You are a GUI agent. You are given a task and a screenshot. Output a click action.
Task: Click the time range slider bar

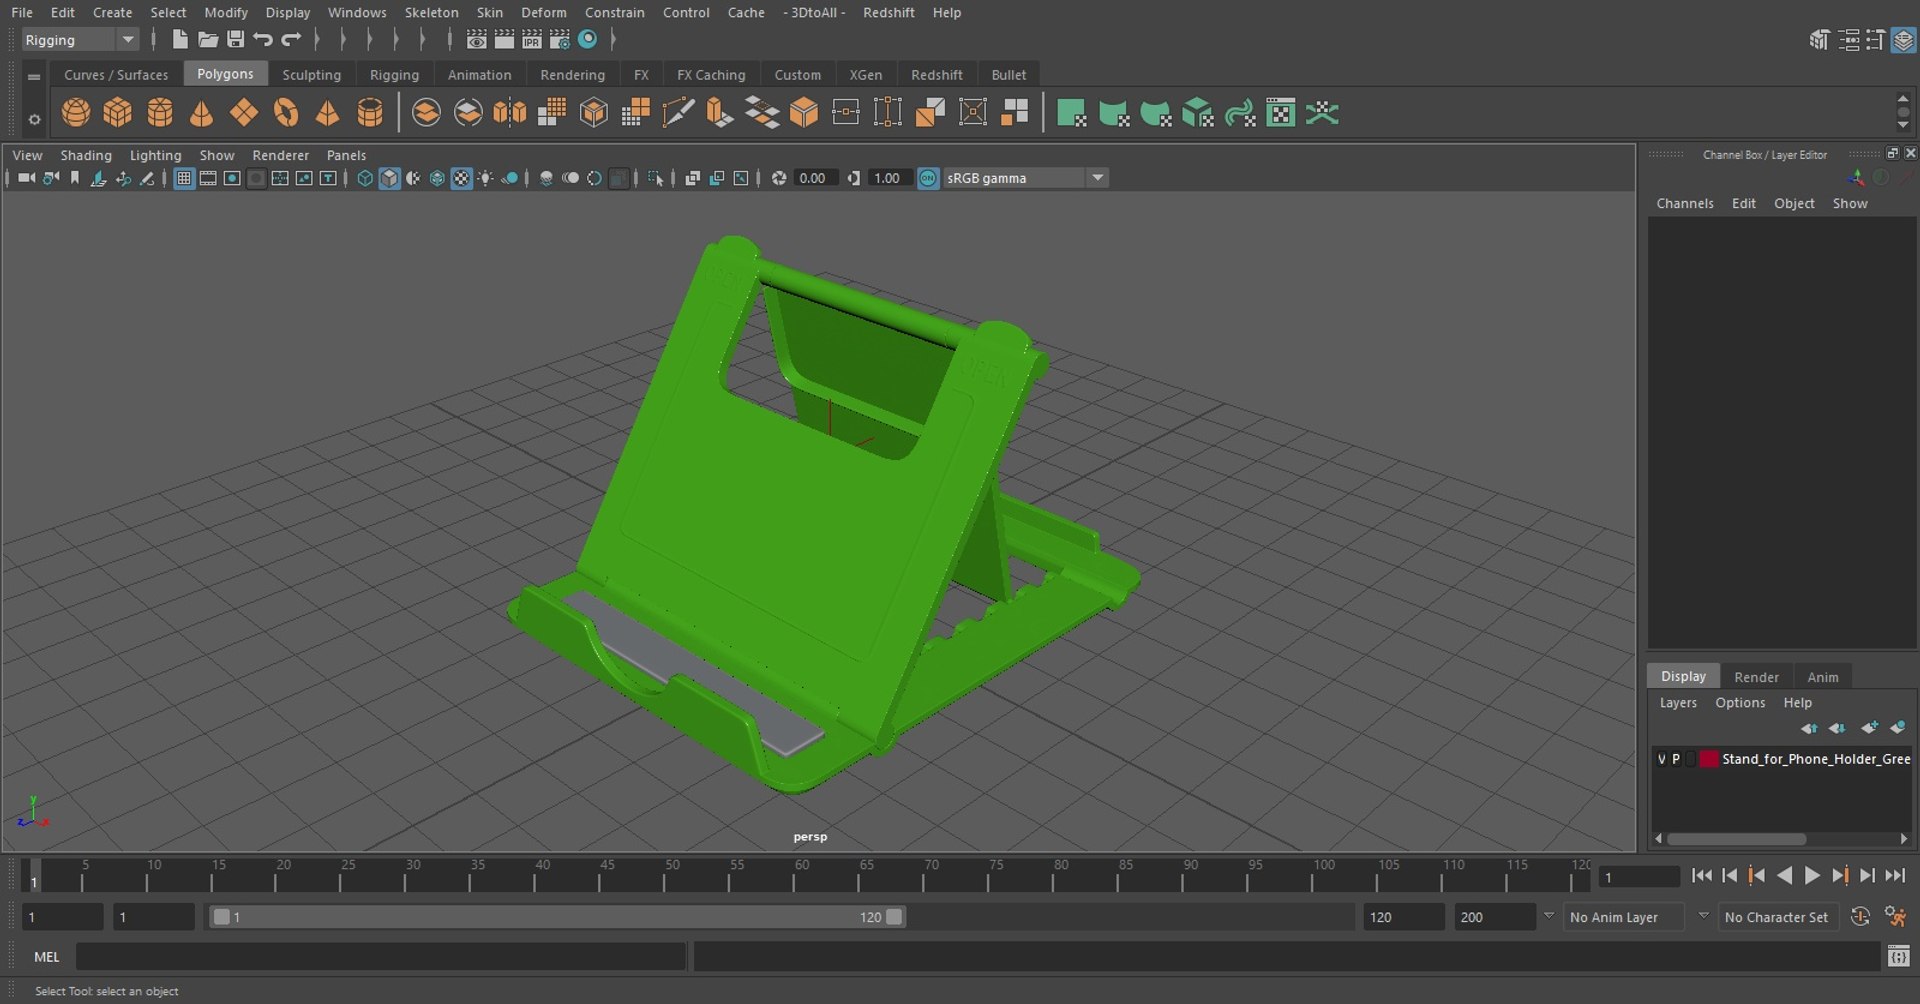pos(558,917)
